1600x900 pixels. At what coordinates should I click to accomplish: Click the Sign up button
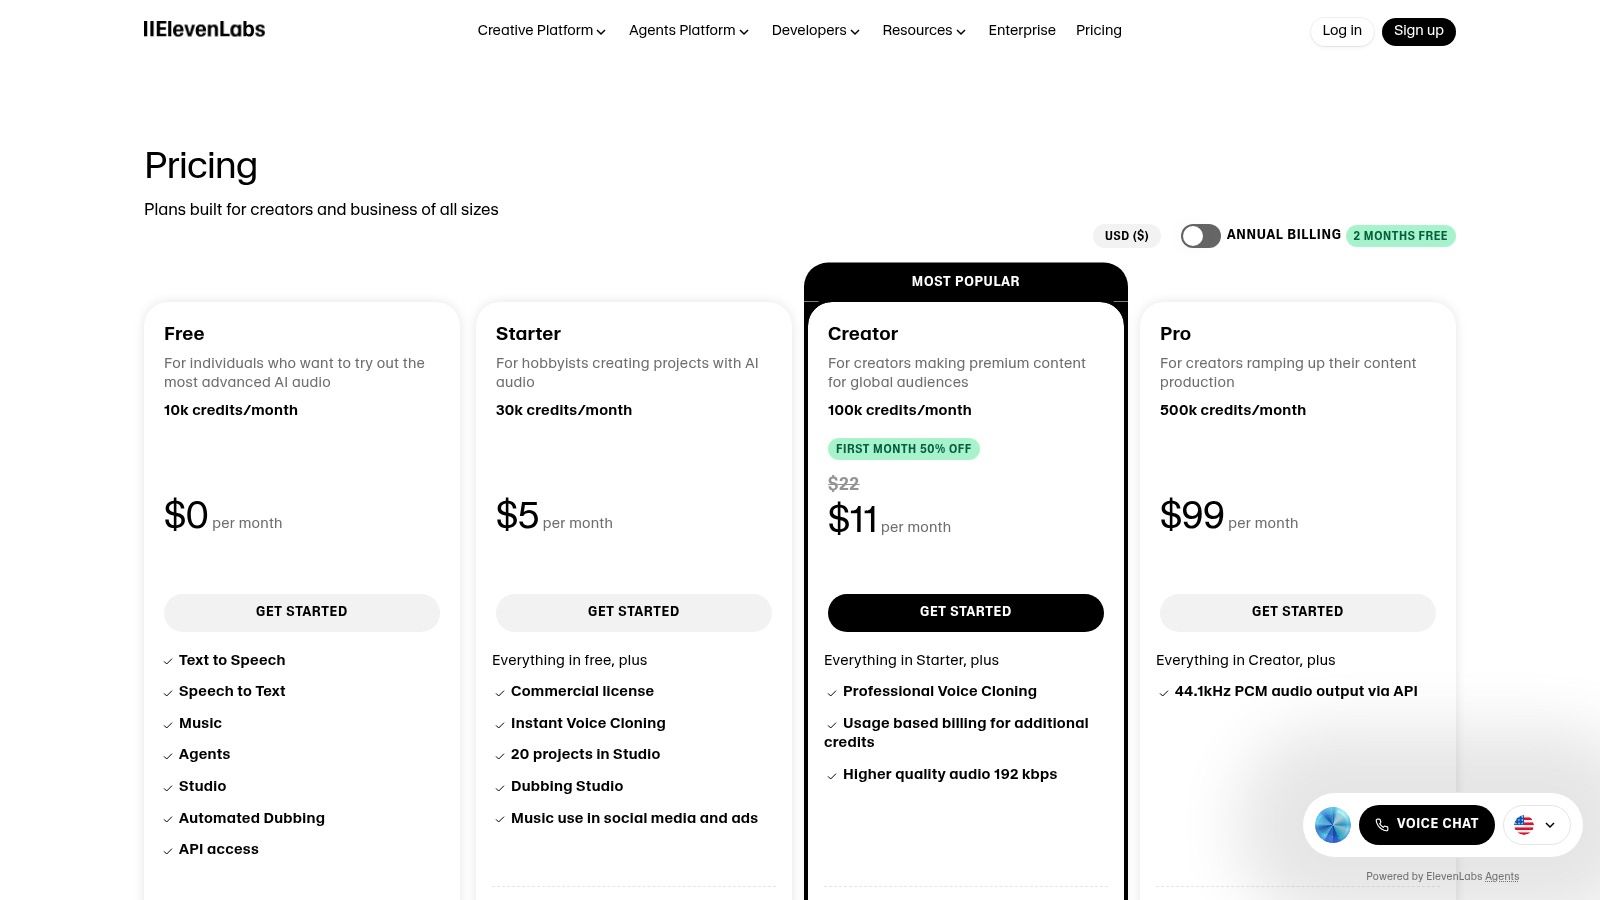1418,31
